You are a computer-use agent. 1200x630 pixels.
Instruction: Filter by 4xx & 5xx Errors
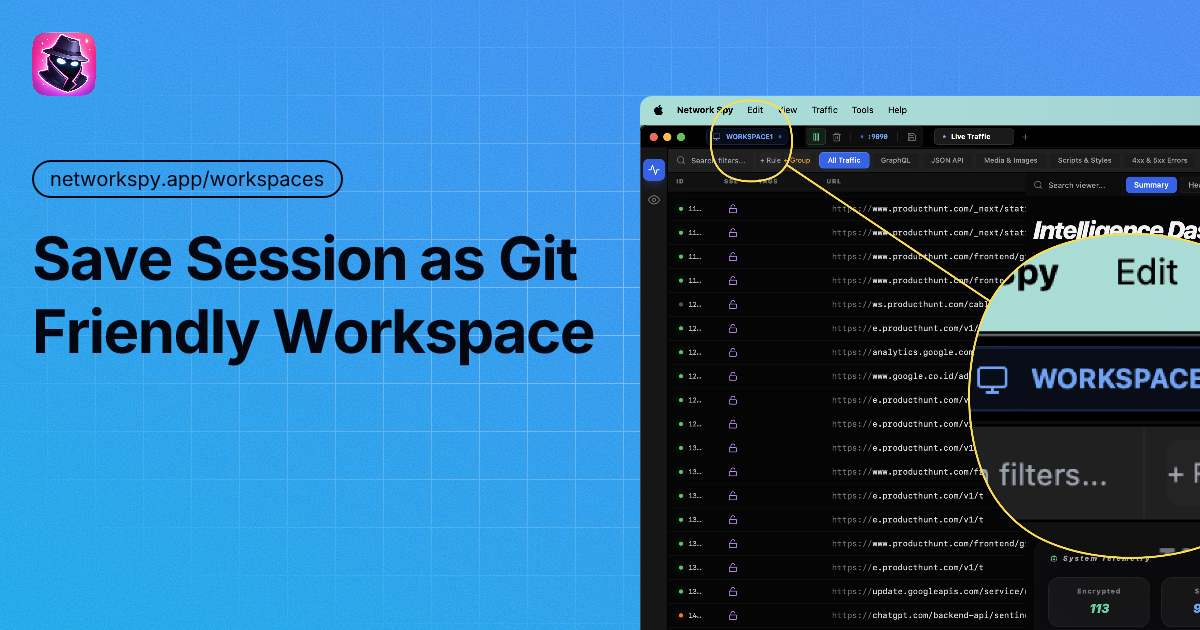(1160, 160)
